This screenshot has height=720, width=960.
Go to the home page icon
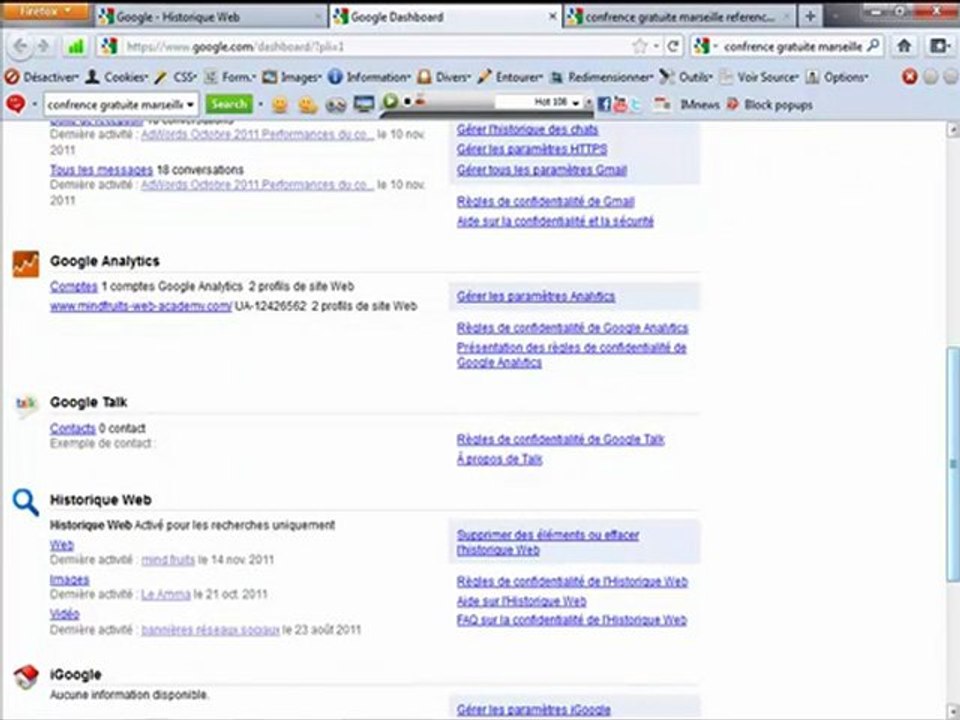[x=904, y=46]
